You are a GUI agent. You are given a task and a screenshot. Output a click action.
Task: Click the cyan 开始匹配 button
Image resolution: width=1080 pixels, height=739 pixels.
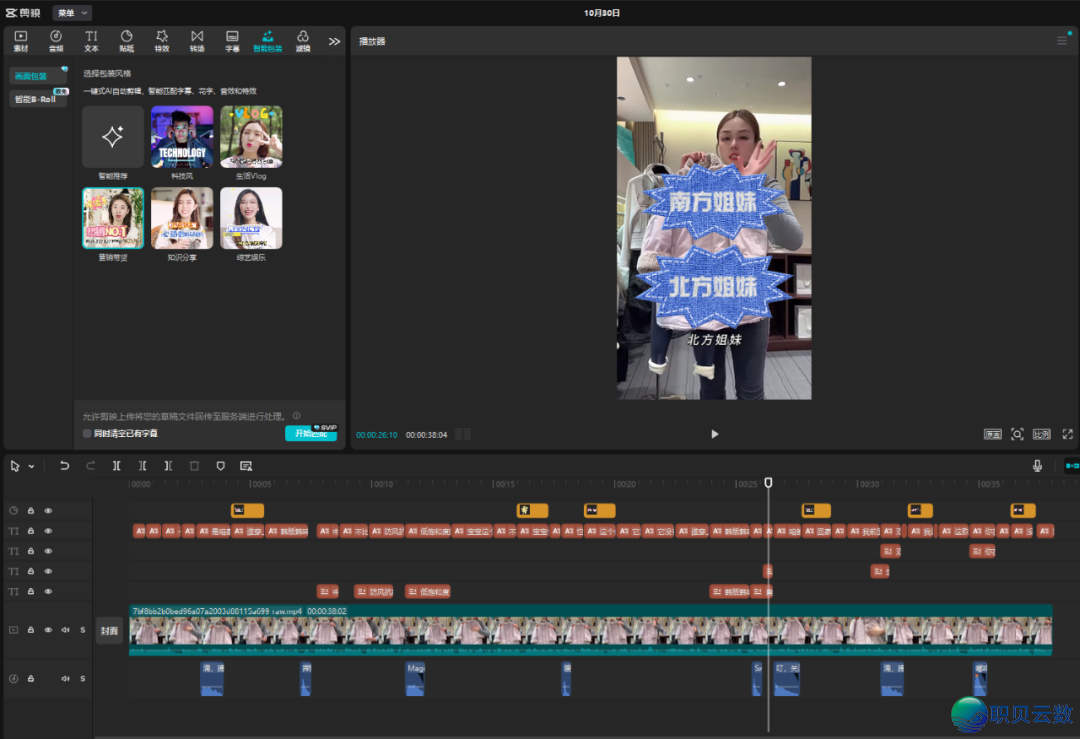point(310,433)
